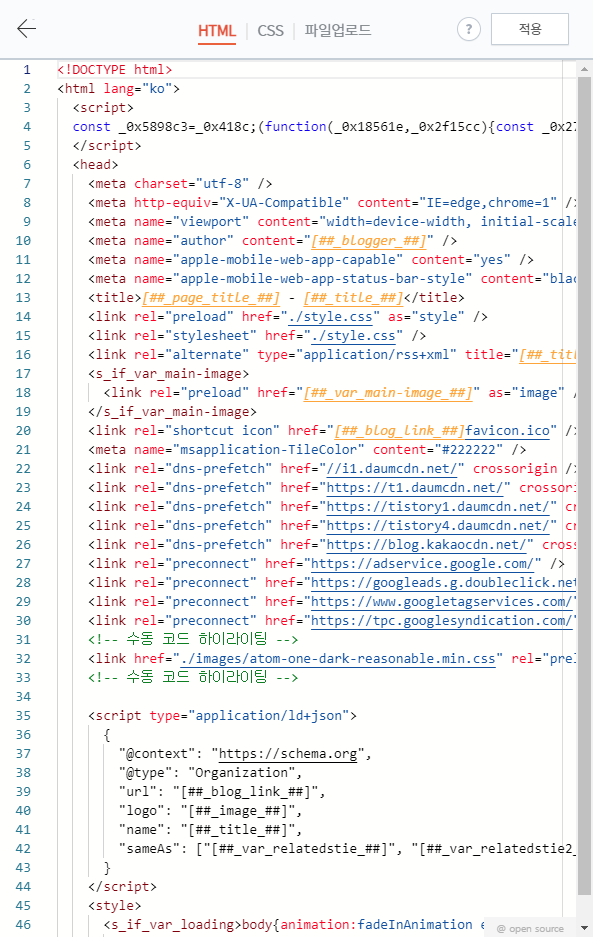The height and width of the screenshot is (941, 593).
Task: Click the atom-one-dark-reasonable.min.css path
Action: pos(338,659)
